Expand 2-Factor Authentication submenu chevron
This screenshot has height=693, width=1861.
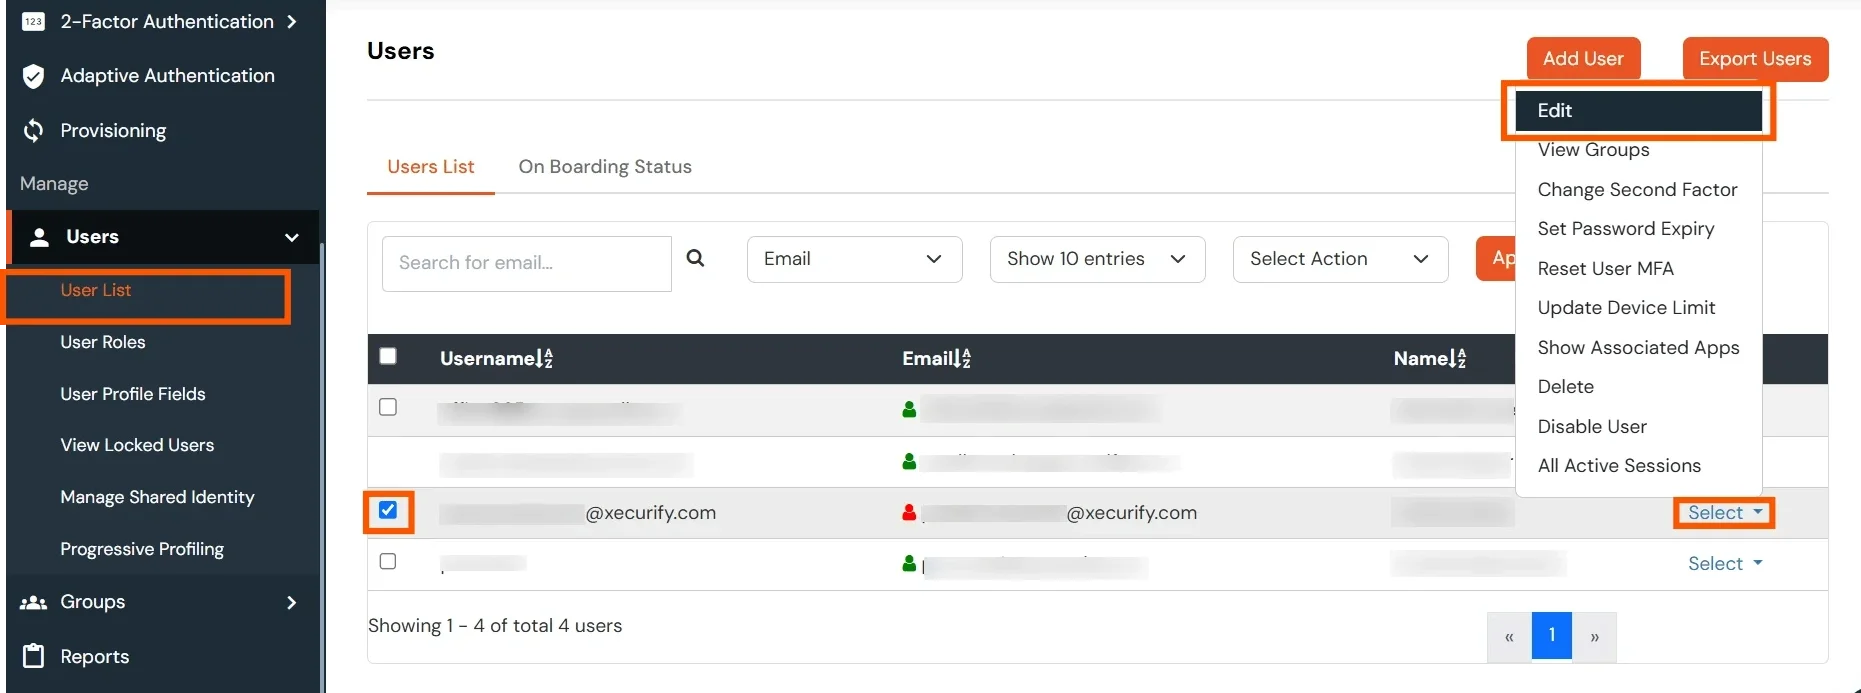pos(291,21)
